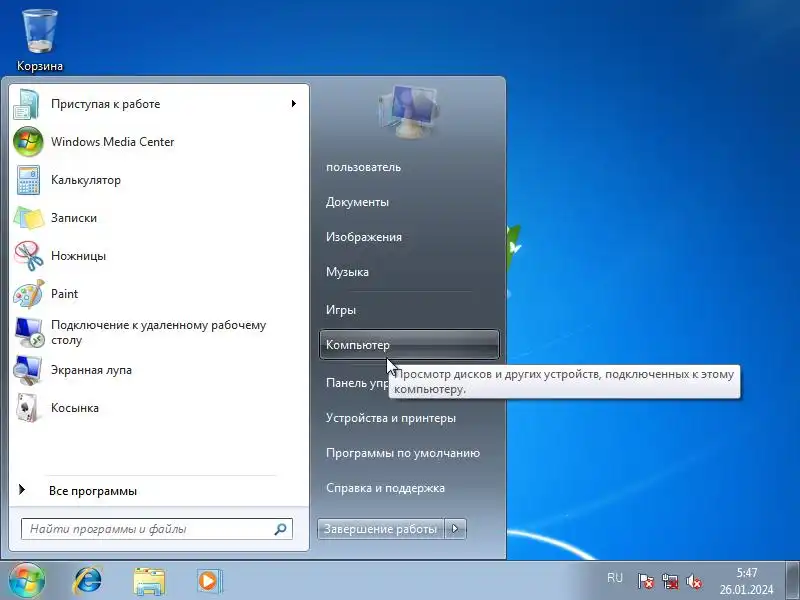Click Завершение работы button
This screenshot has height=600, width=800.
pyautogui.click(x=381, y=529)
